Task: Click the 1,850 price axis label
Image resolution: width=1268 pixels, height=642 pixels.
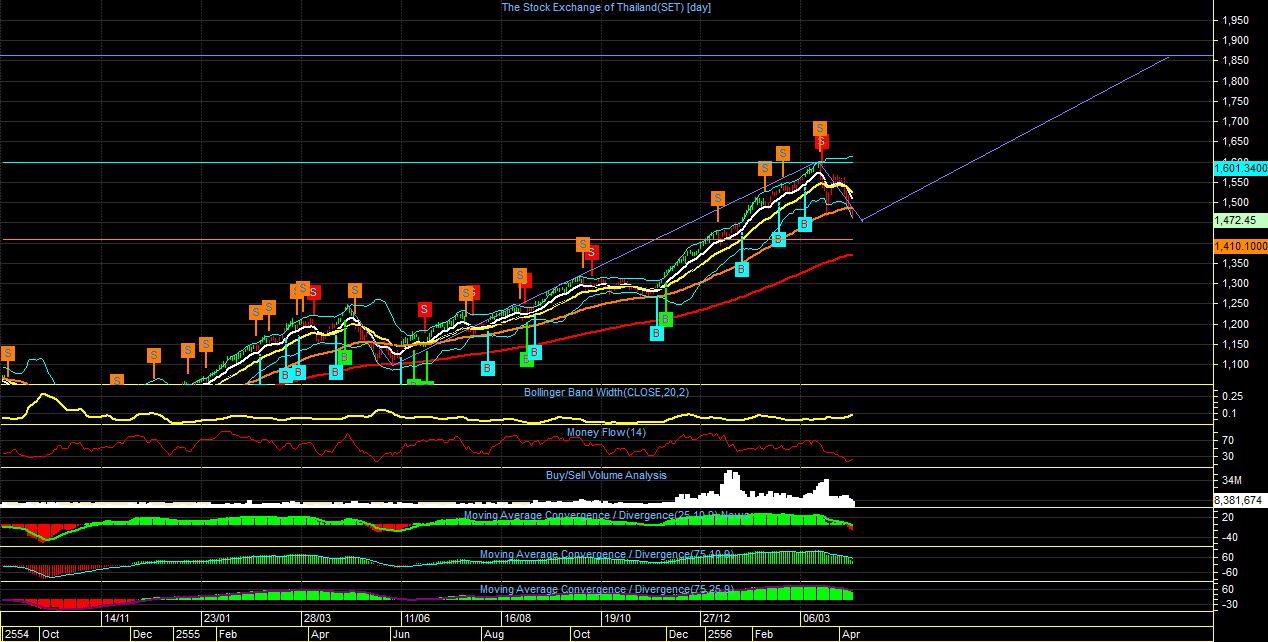Action: tap(1235, 60)
